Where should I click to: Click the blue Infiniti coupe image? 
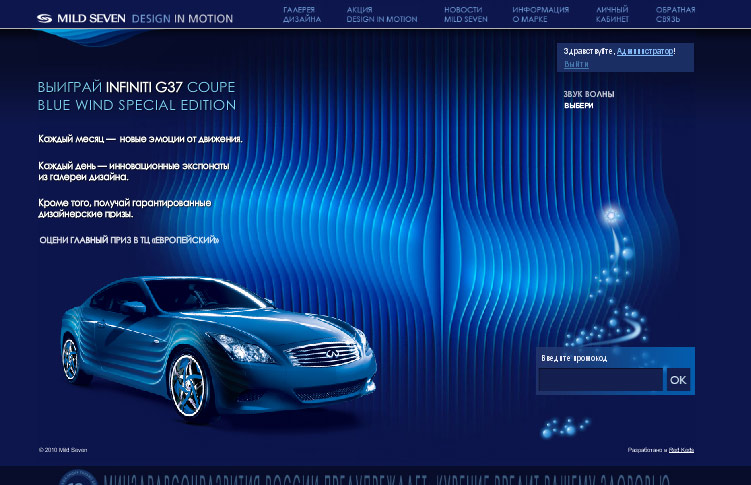(x=218, y=349)
